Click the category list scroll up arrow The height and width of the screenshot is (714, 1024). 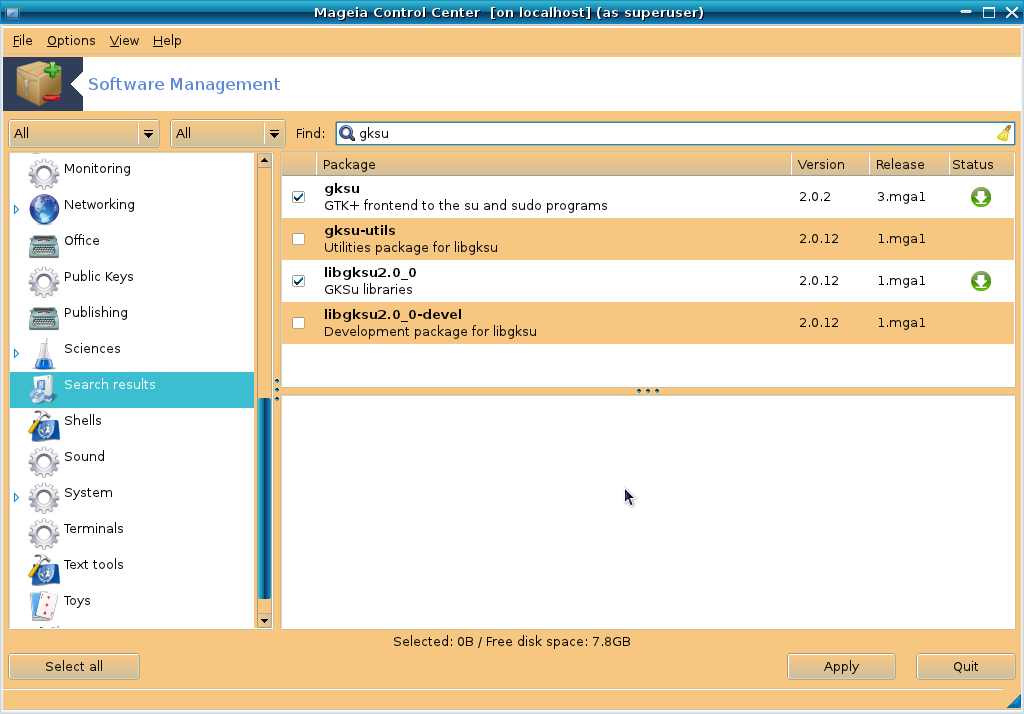click(x=264, y=160)
